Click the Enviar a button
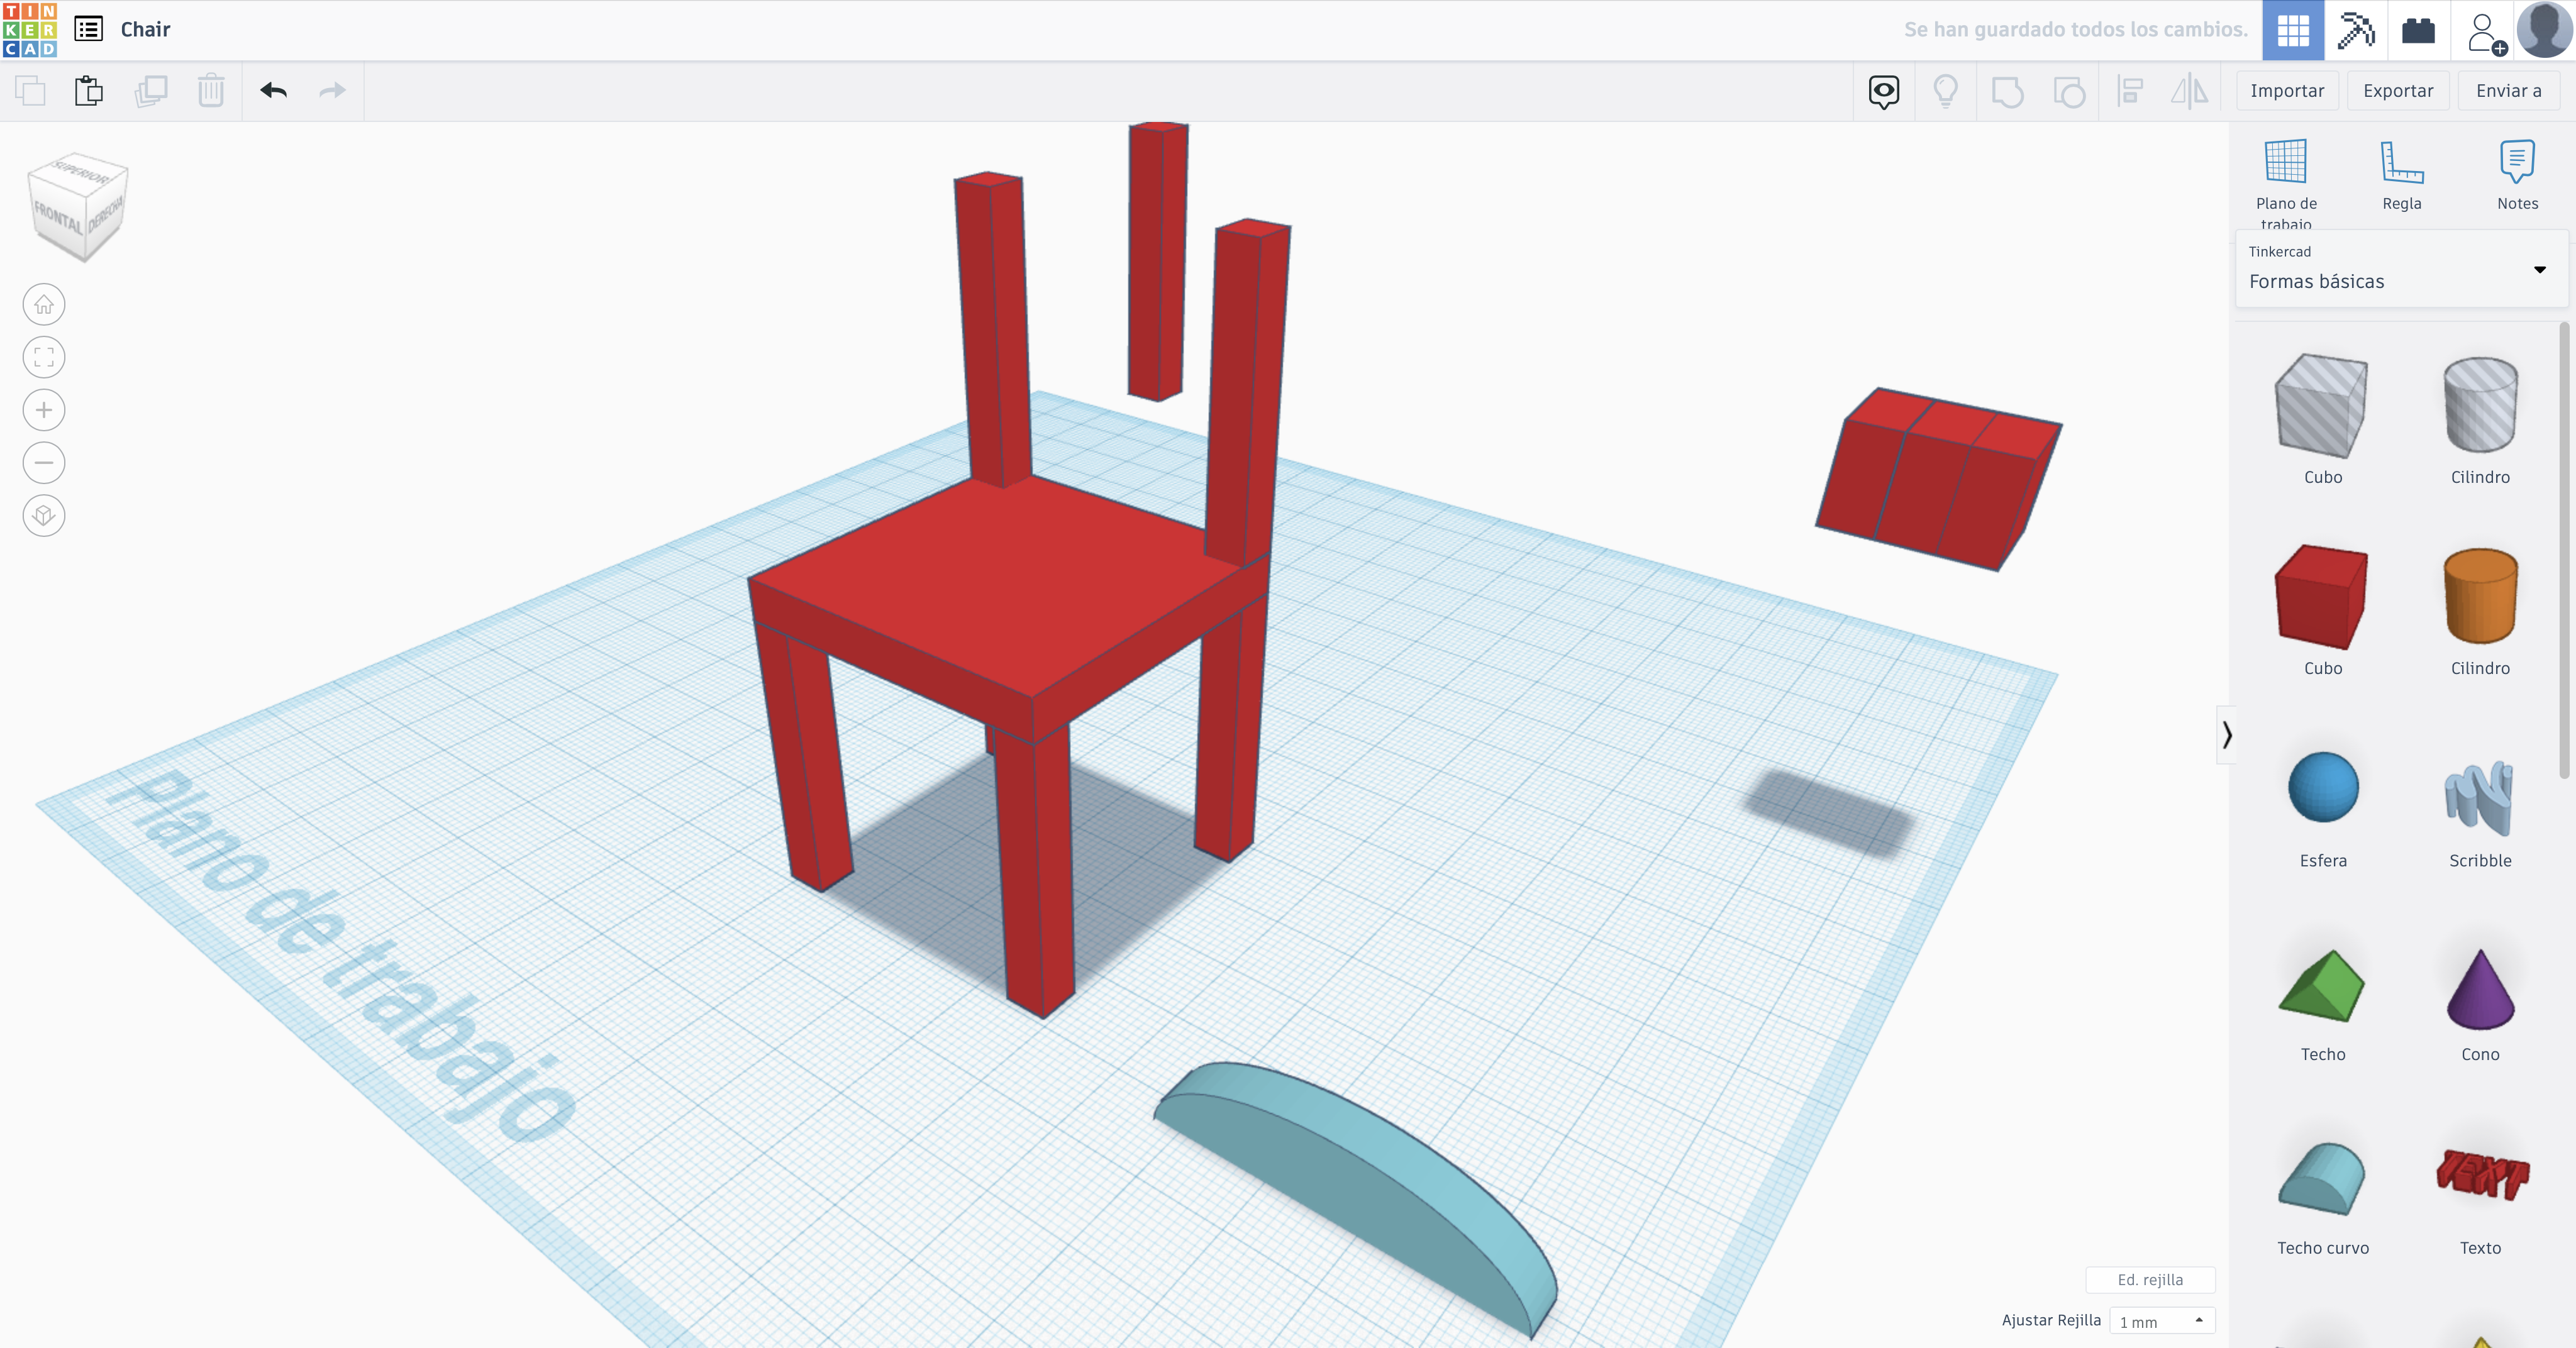This screenshot has width=2576, height=1348. tap(2508, 91)
